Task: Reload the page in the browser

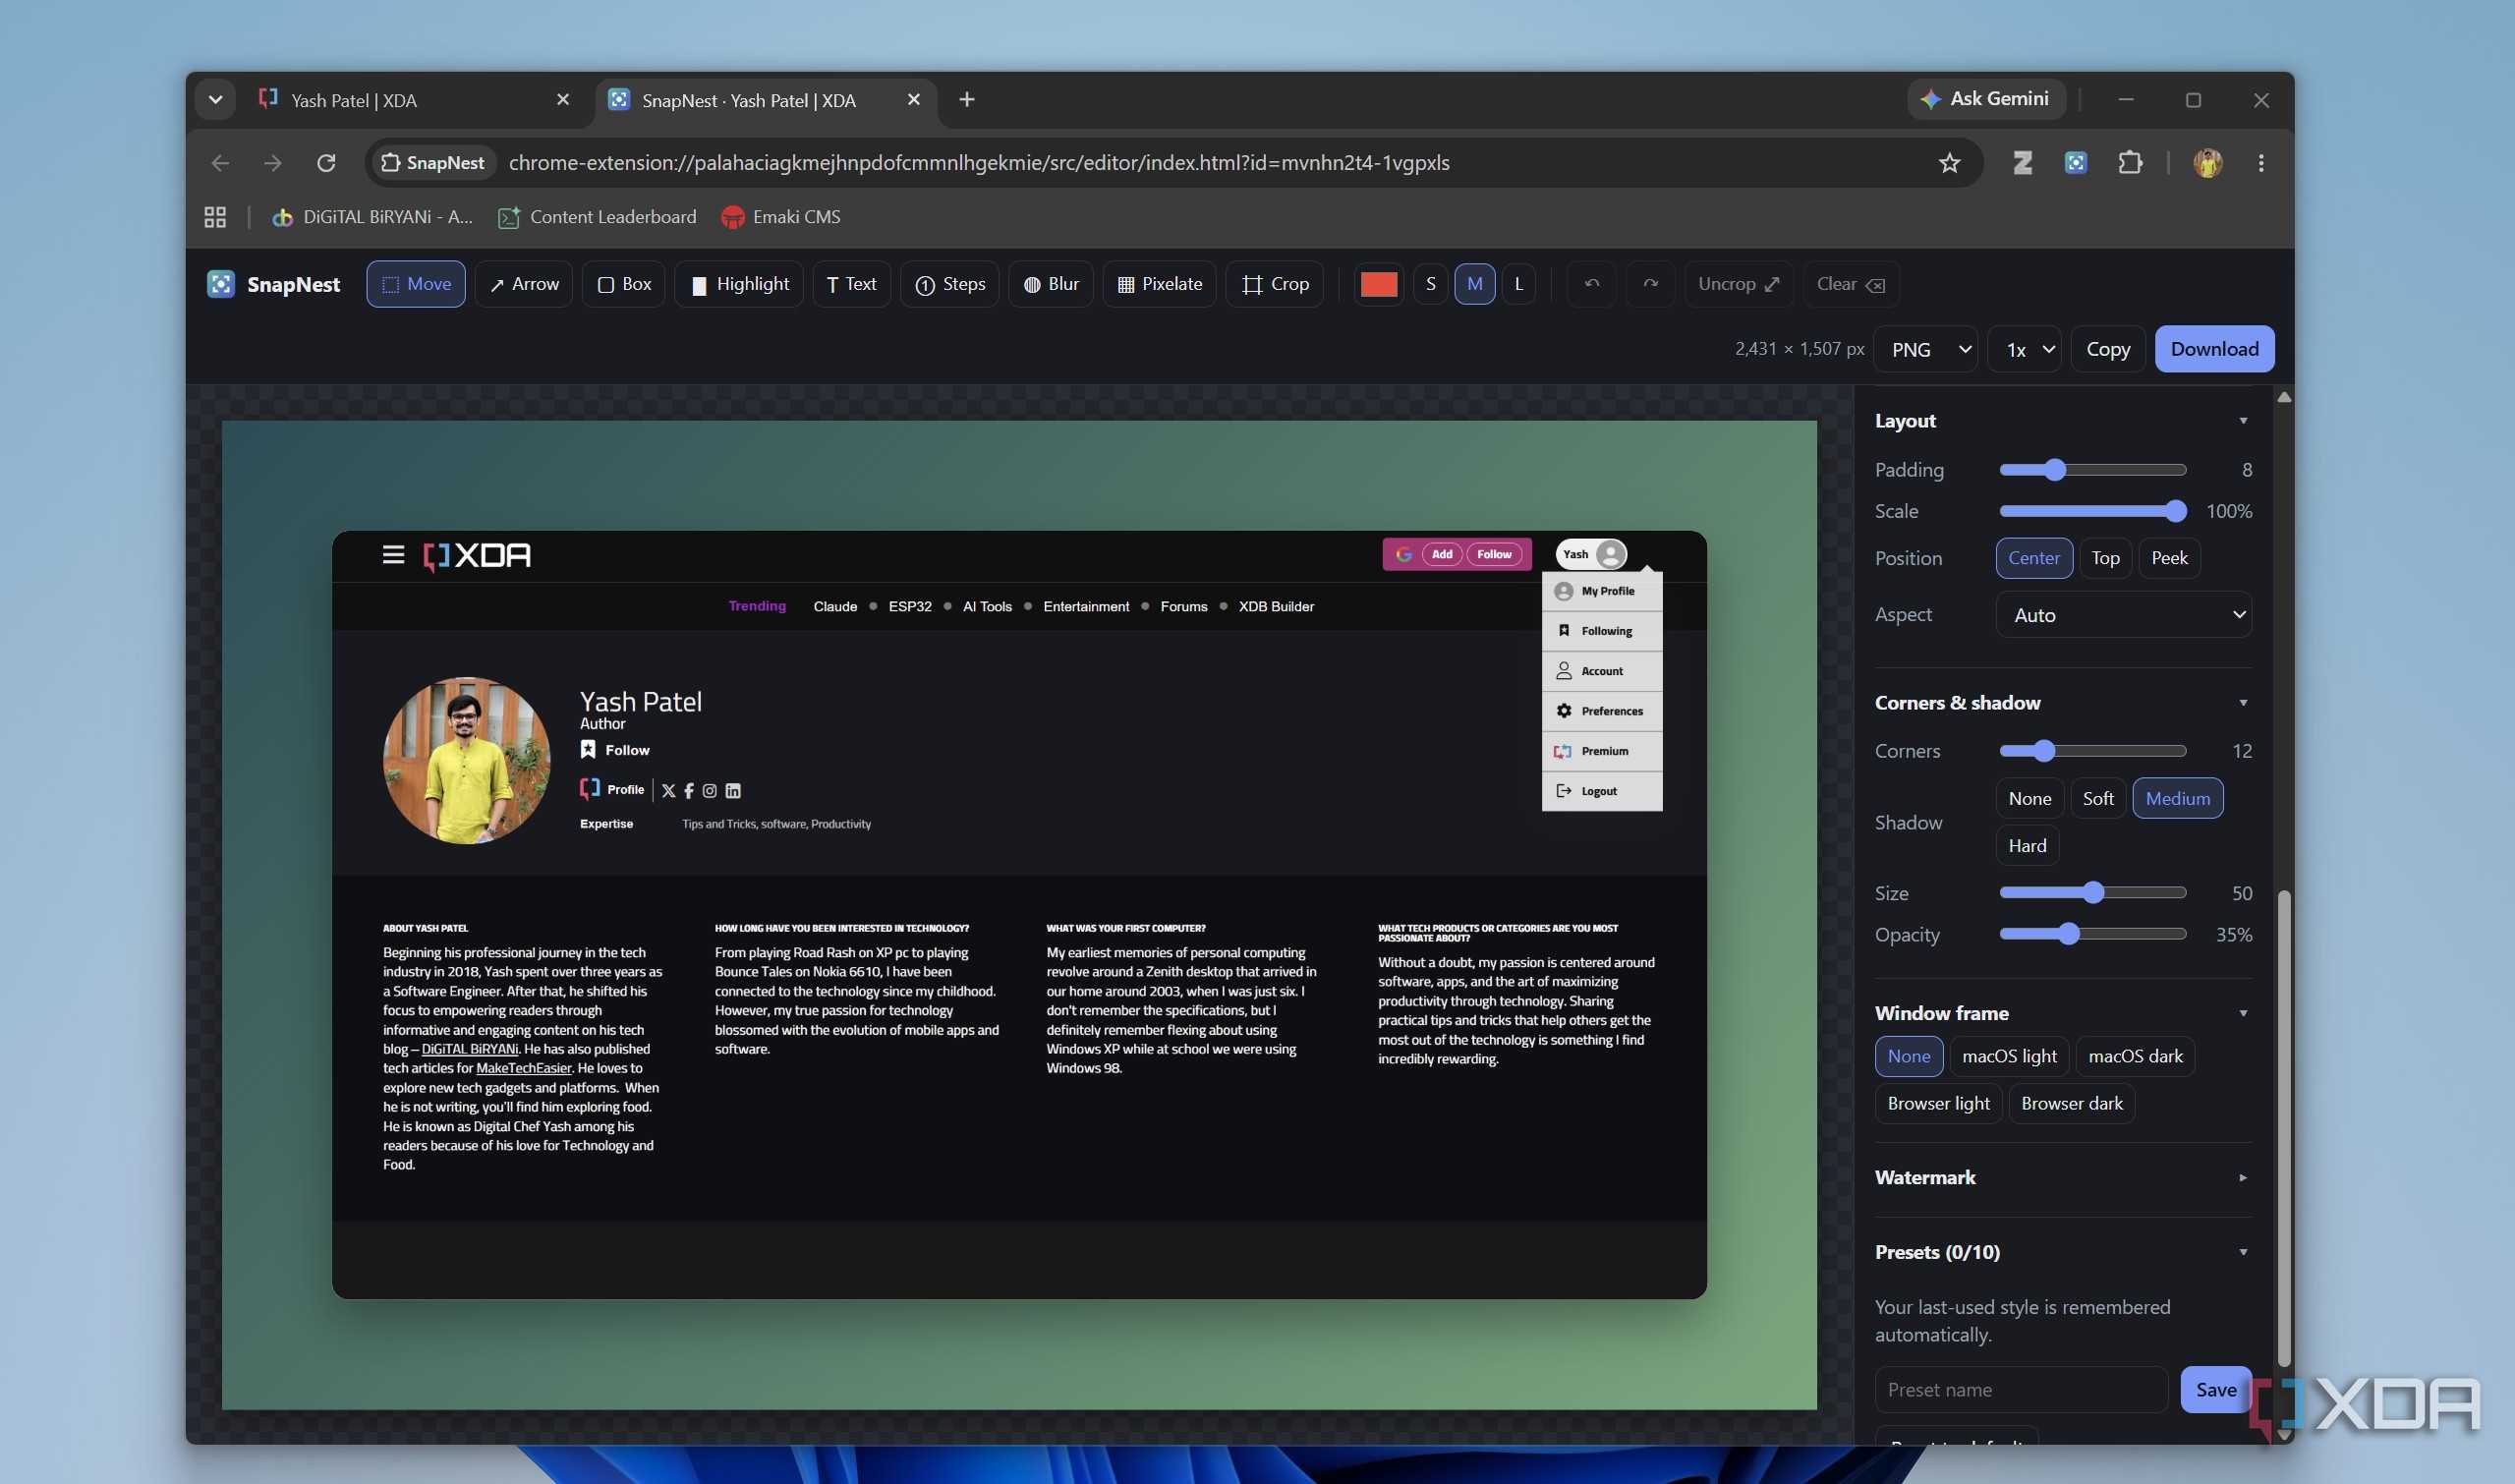Action: 326,162
